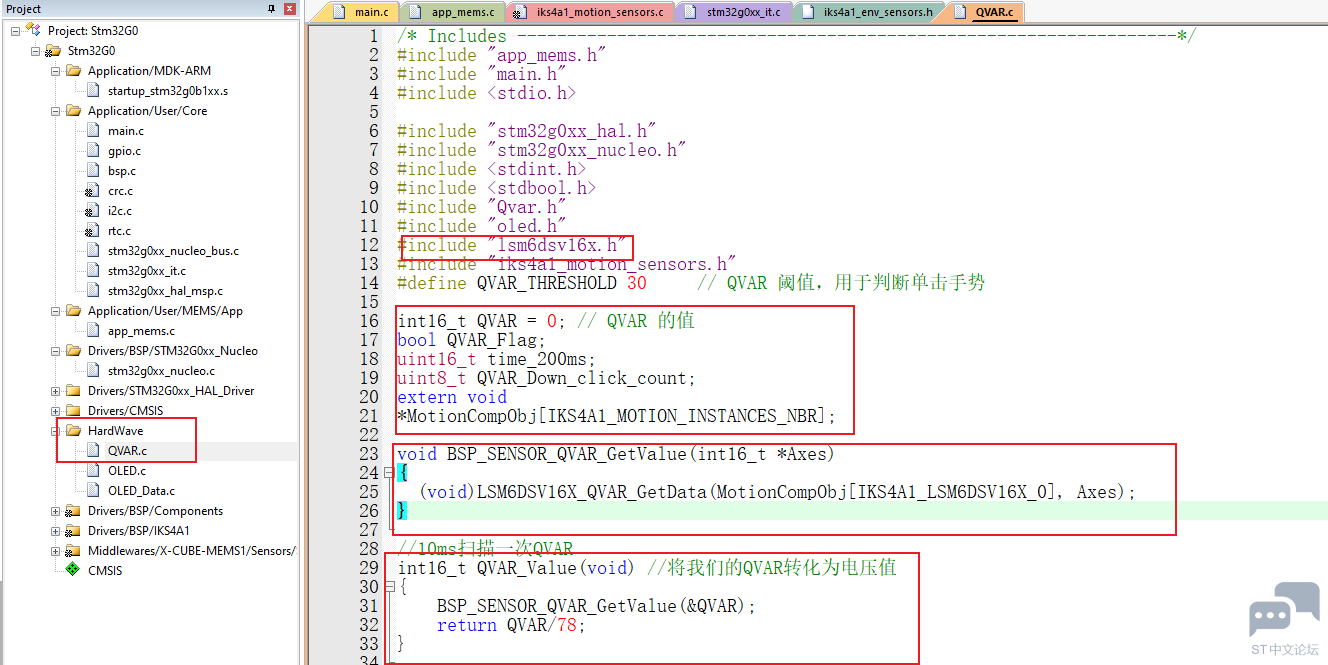The width and height of the screenshot is (1328, 665).
Task: Collapse the Application/MDK-ARM group
Action: click(56, 71)
